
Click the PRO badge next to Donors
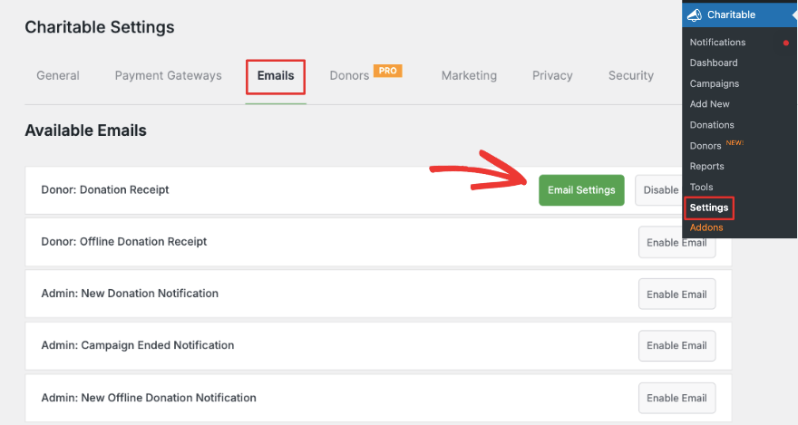coord(388,71)
